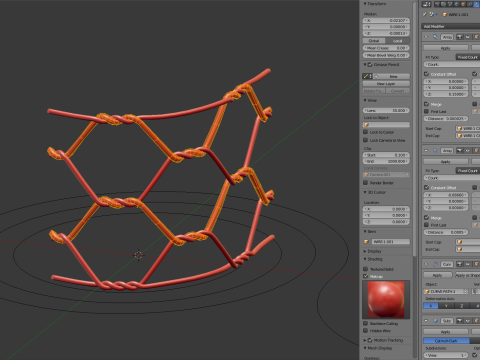Toggle render visibility of the first Array modifier
Screen dimensions: 480x360
(459, 37)
